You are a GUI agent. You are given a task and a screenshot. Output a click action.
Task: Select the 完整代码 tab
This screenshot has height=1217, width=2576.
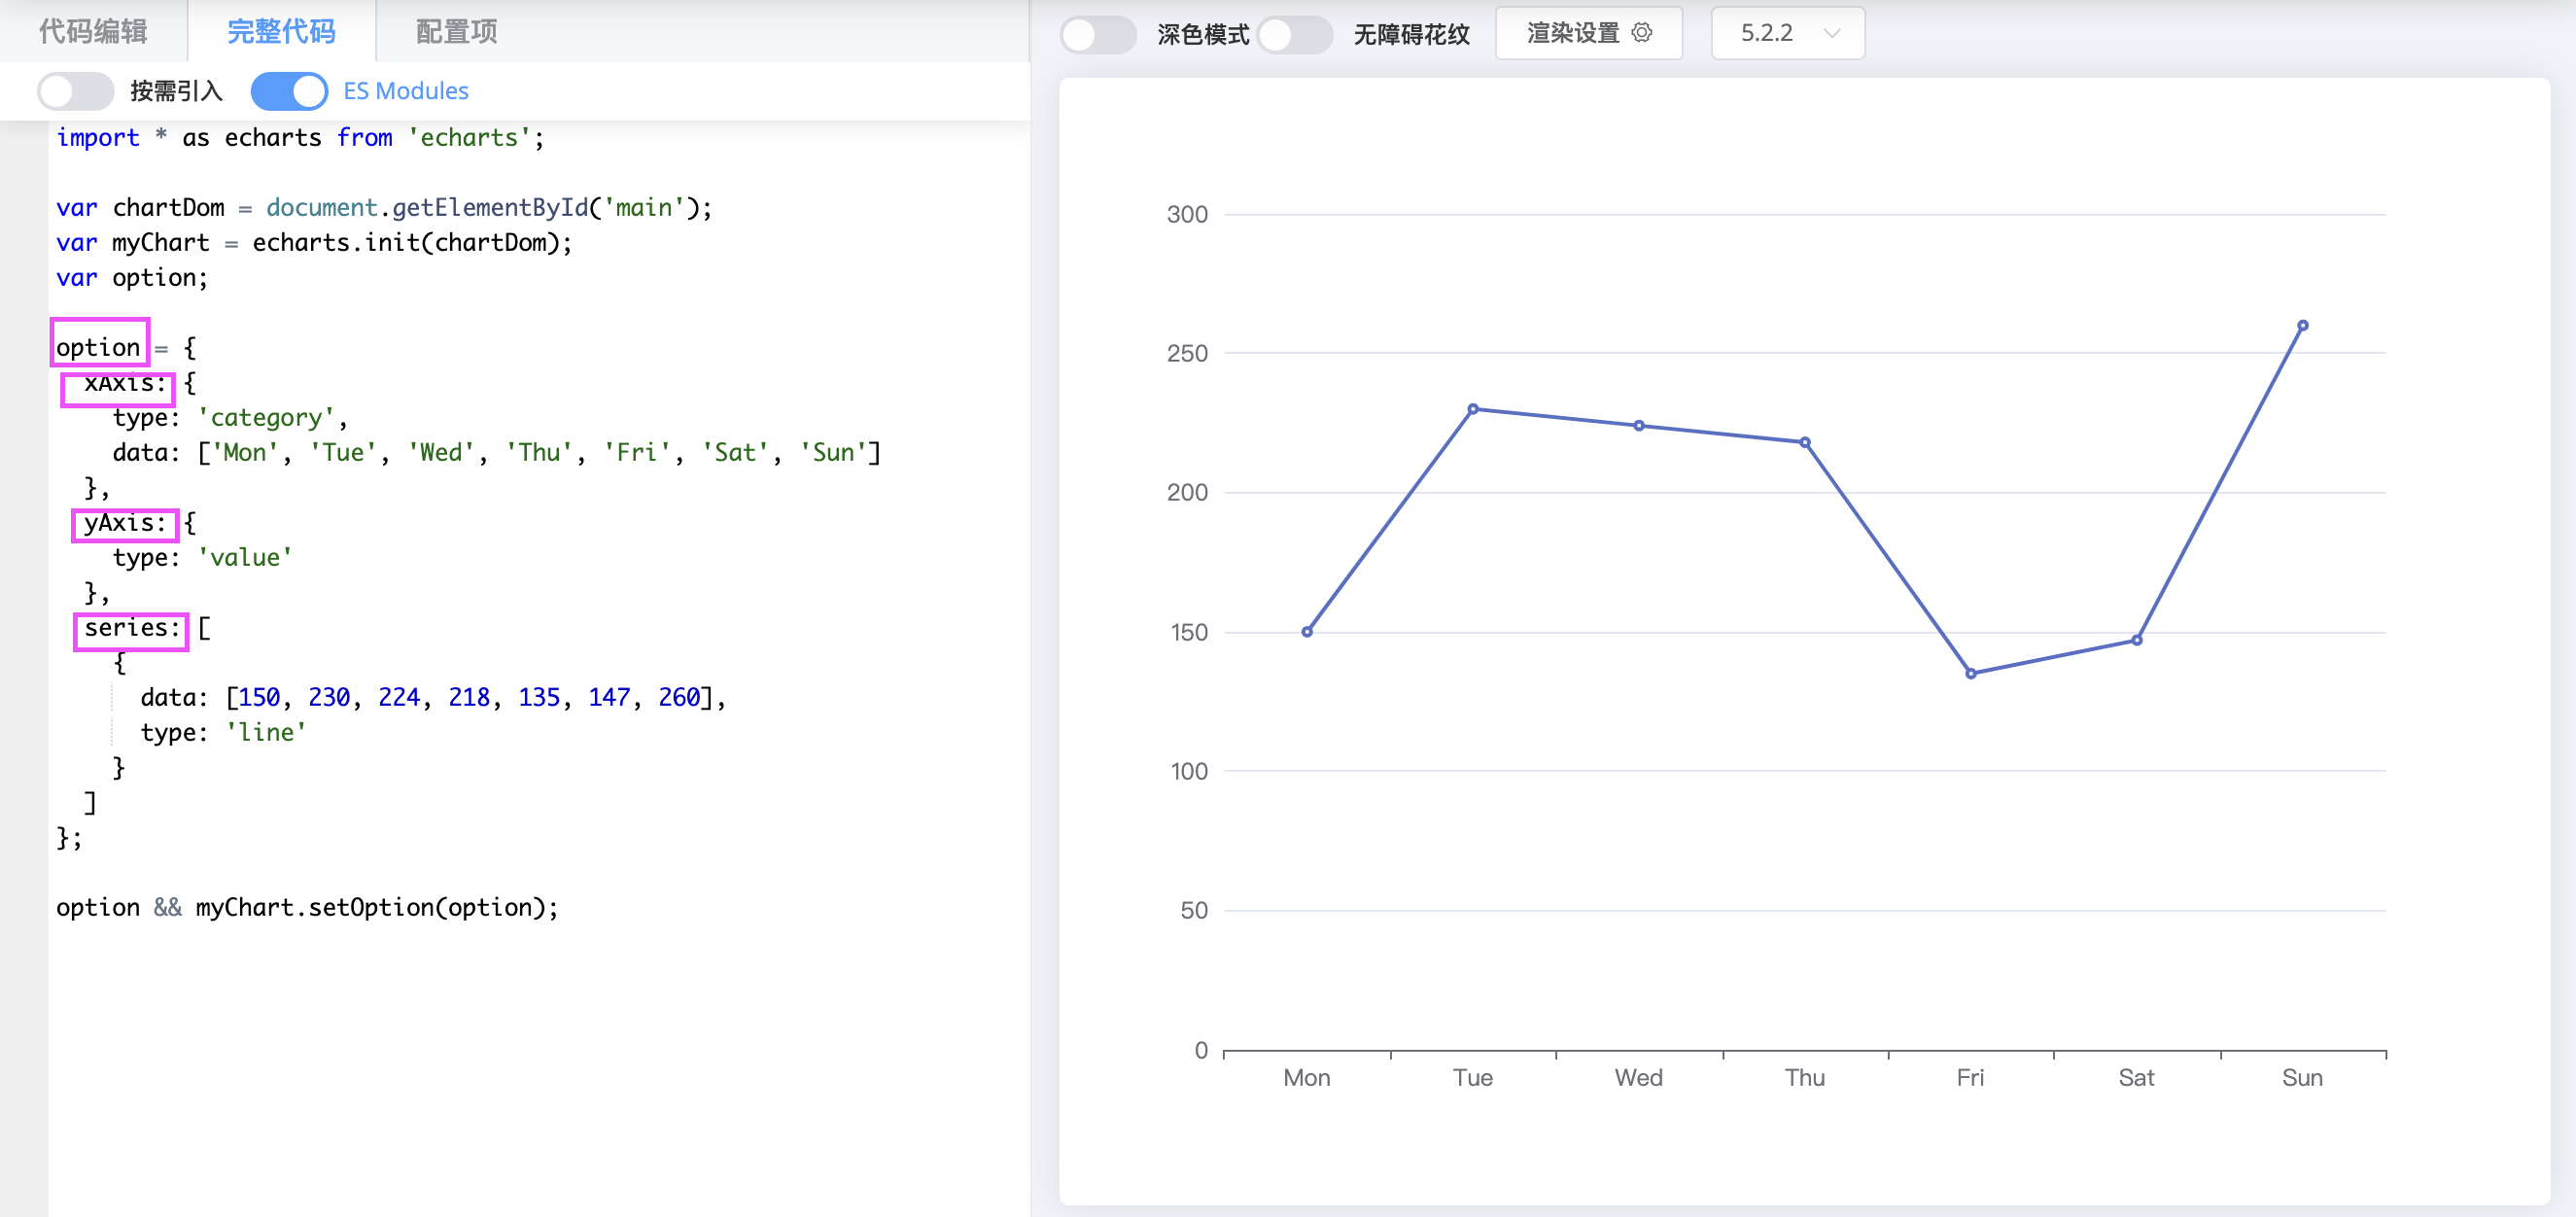[281, 31]
